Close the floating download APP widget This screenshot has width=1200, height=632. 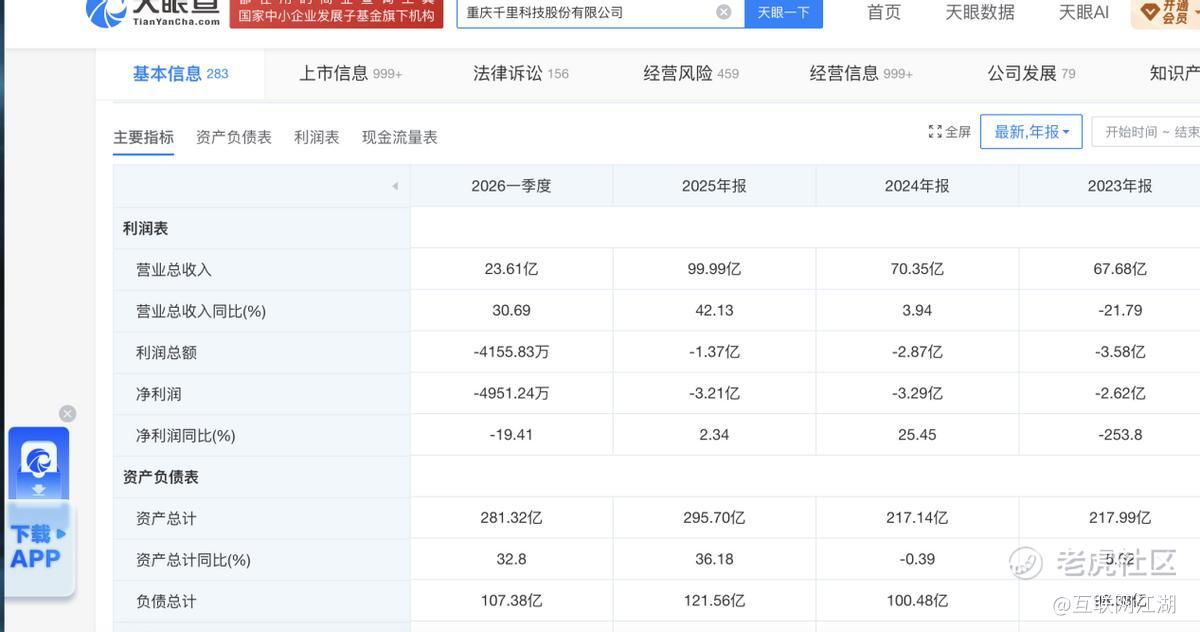pyautogui.click(x=67, y=414)
